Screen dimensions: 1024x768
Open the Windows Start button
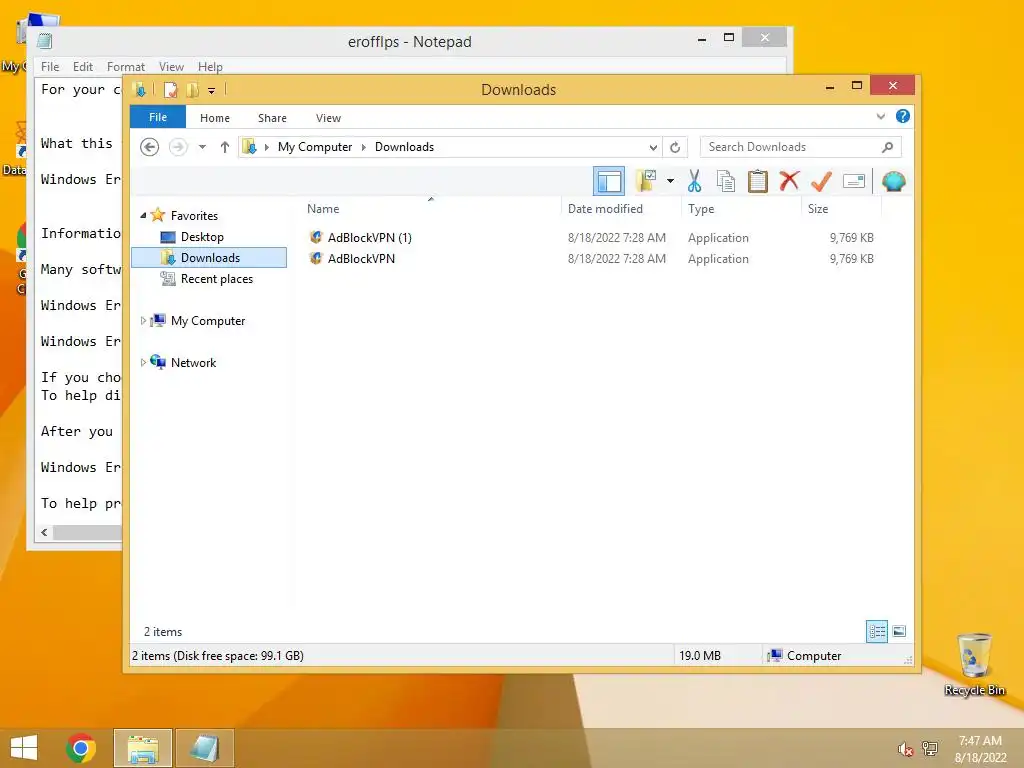coord(24,748)
